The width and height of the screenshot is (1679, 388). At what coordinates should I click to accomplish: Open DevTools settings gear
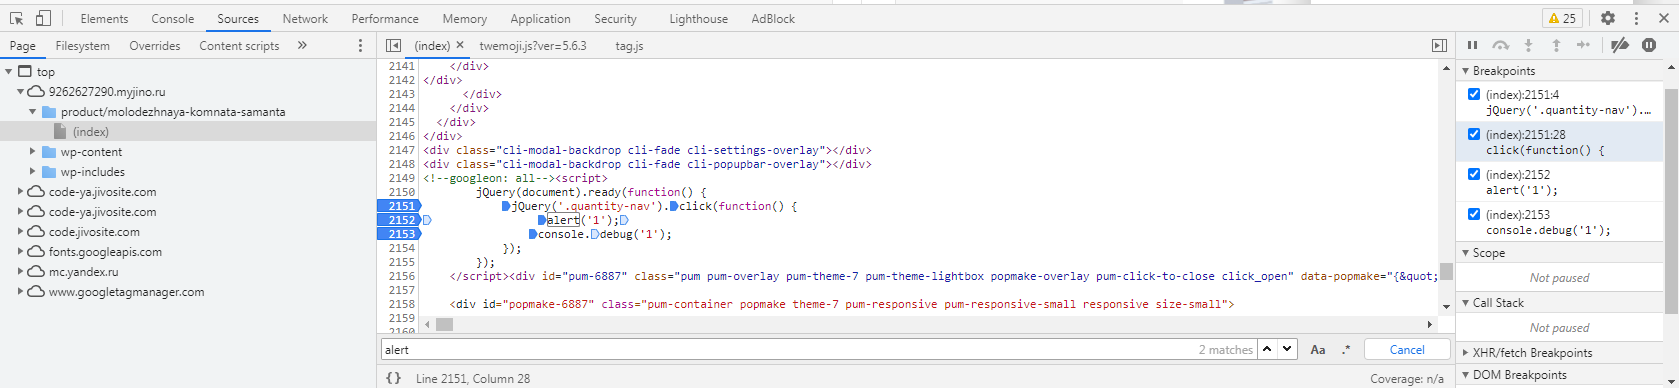[1608, 18]
